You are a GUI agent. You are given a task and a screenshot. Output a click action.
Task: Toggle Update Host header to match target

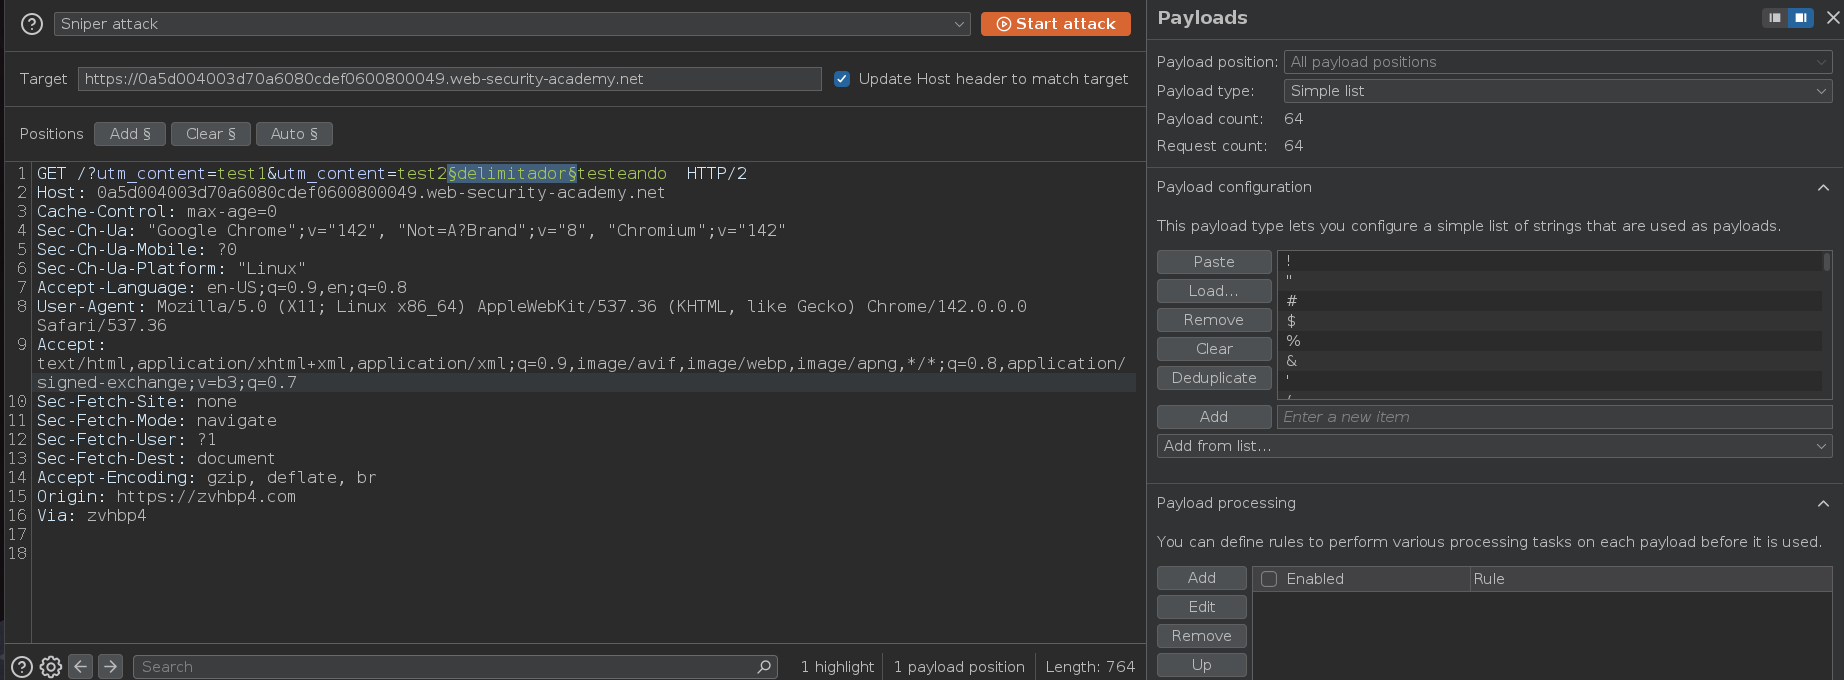pyautogui.click(x=842, y=79)
